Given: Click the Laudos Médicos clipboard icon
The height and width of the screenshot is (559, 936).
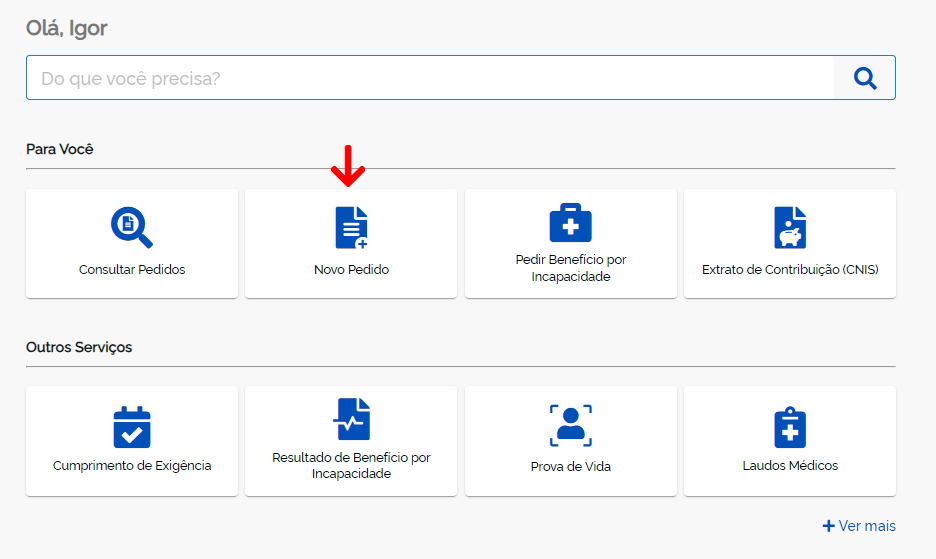Looking at the screenshot, I should point(790,426).
